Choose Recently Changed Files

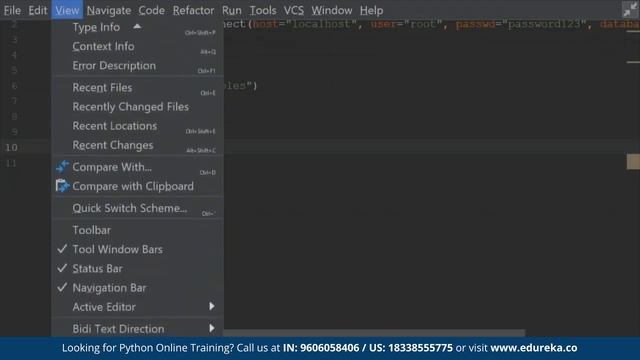coord(138,107)
